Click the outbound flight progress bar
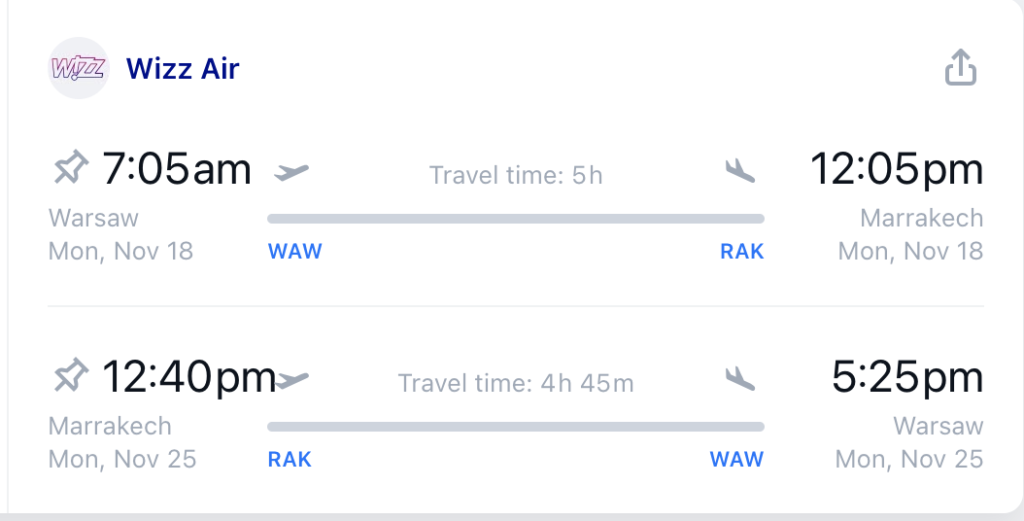This screenshot has width=1024, height=521. coord(516,219)
